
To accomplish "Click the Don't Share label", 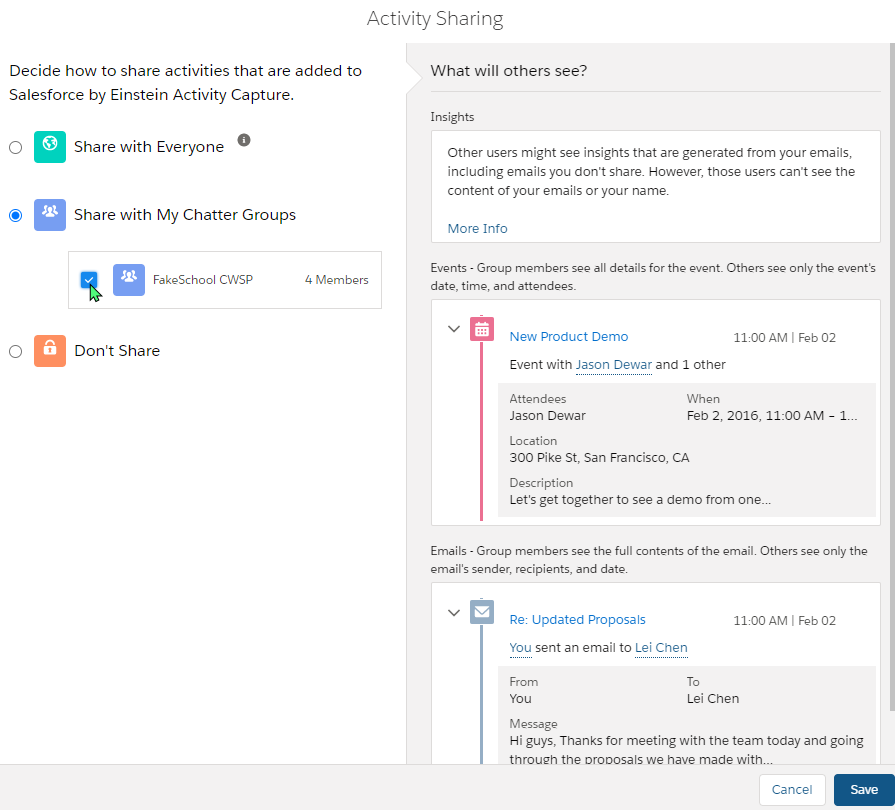I will (117, 350).
